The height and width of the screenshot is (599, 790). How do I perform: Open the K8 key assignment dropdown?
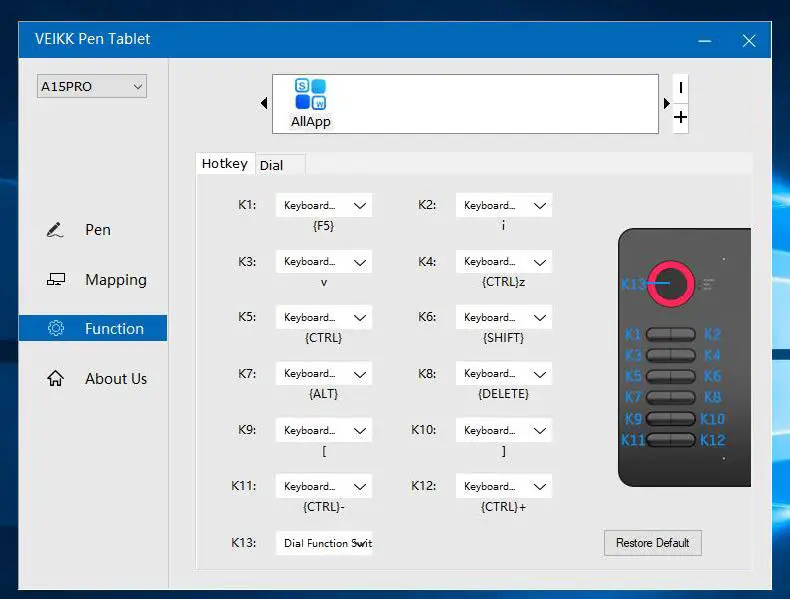504,374
